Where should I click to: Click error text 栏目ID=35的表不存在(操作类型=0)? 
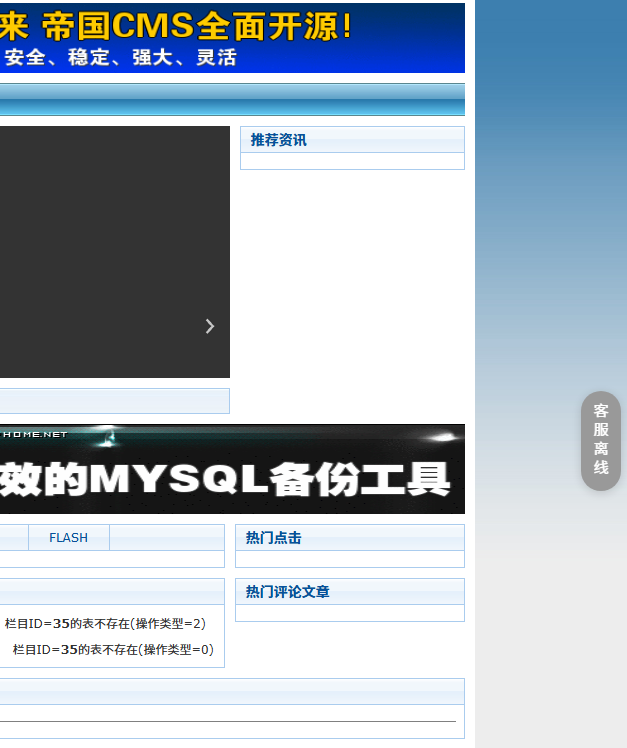click(x=113, y=649)
